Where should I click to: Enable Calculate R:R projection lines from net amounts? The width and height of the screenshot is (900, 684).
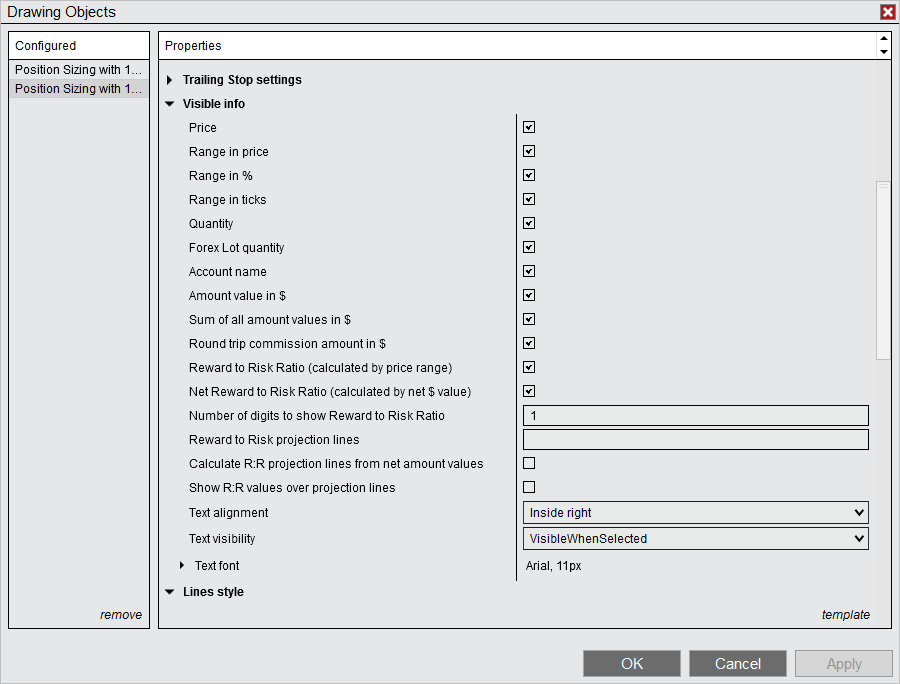click(528, 463)
